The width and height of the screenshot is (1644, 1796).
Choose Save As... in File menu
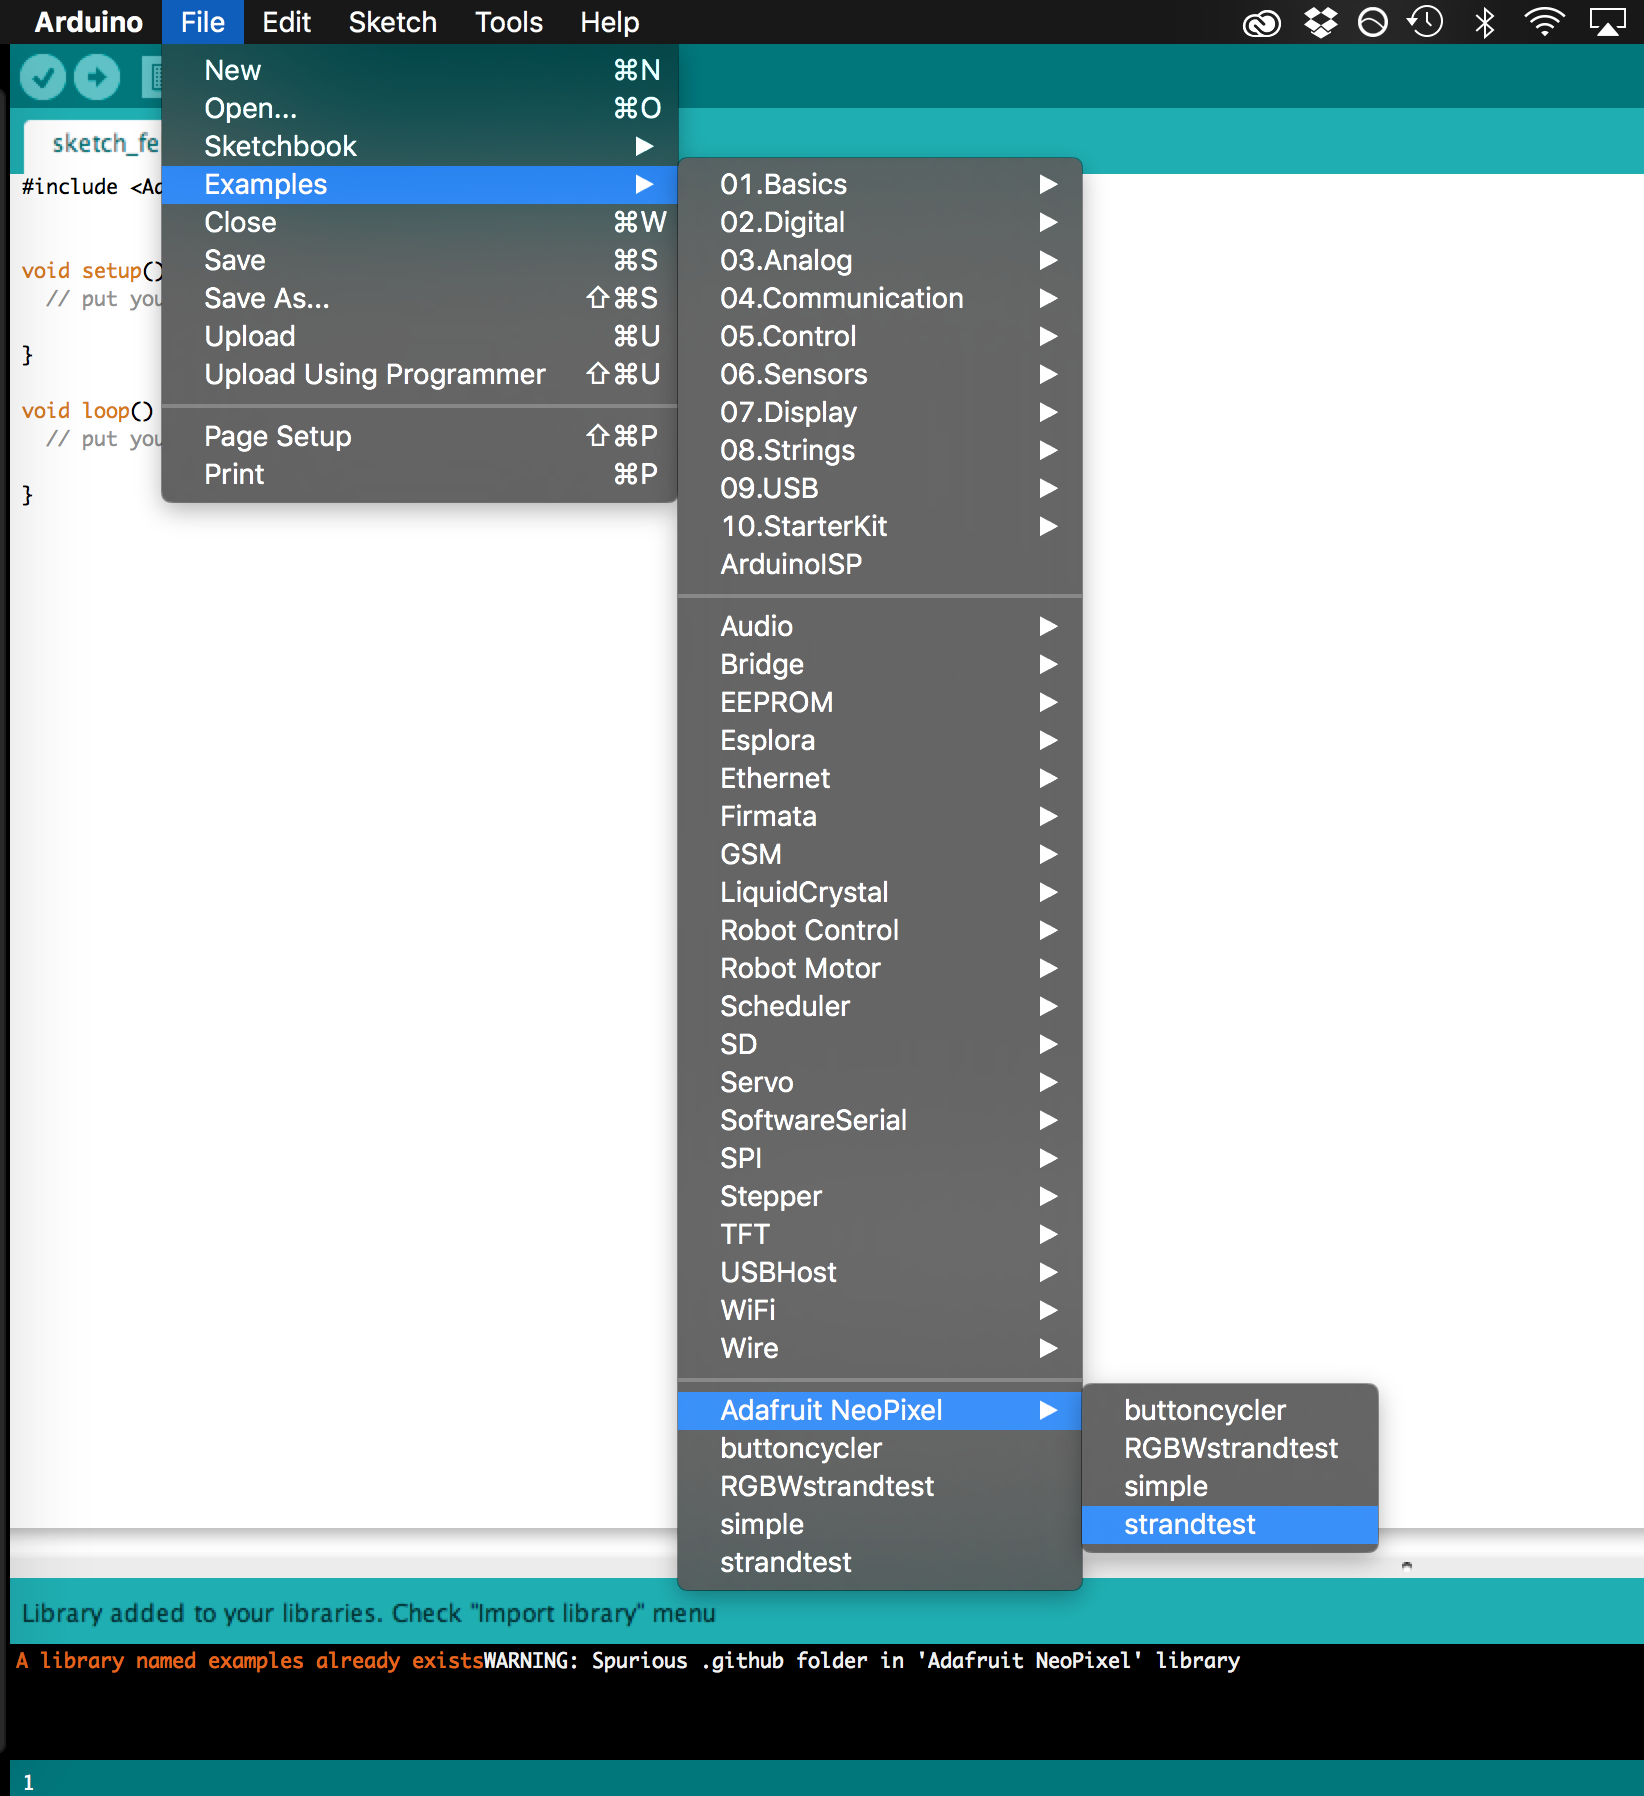click(x=420, y=298)
